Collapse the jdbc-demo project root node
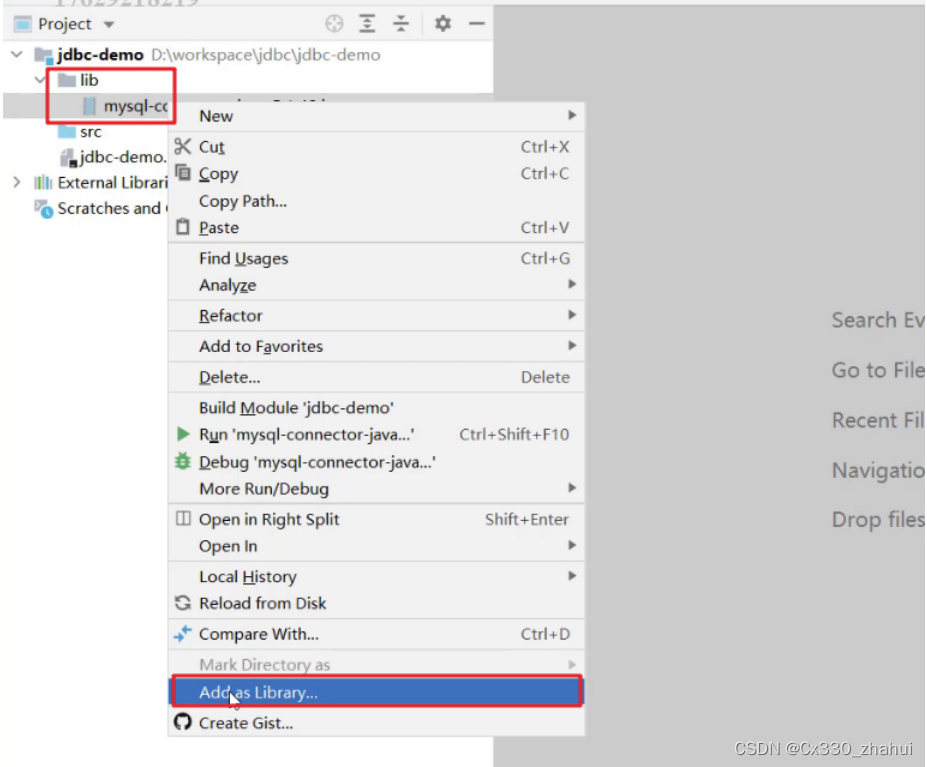The width and height of the screenshot is (927, 767). pos(17,54)
